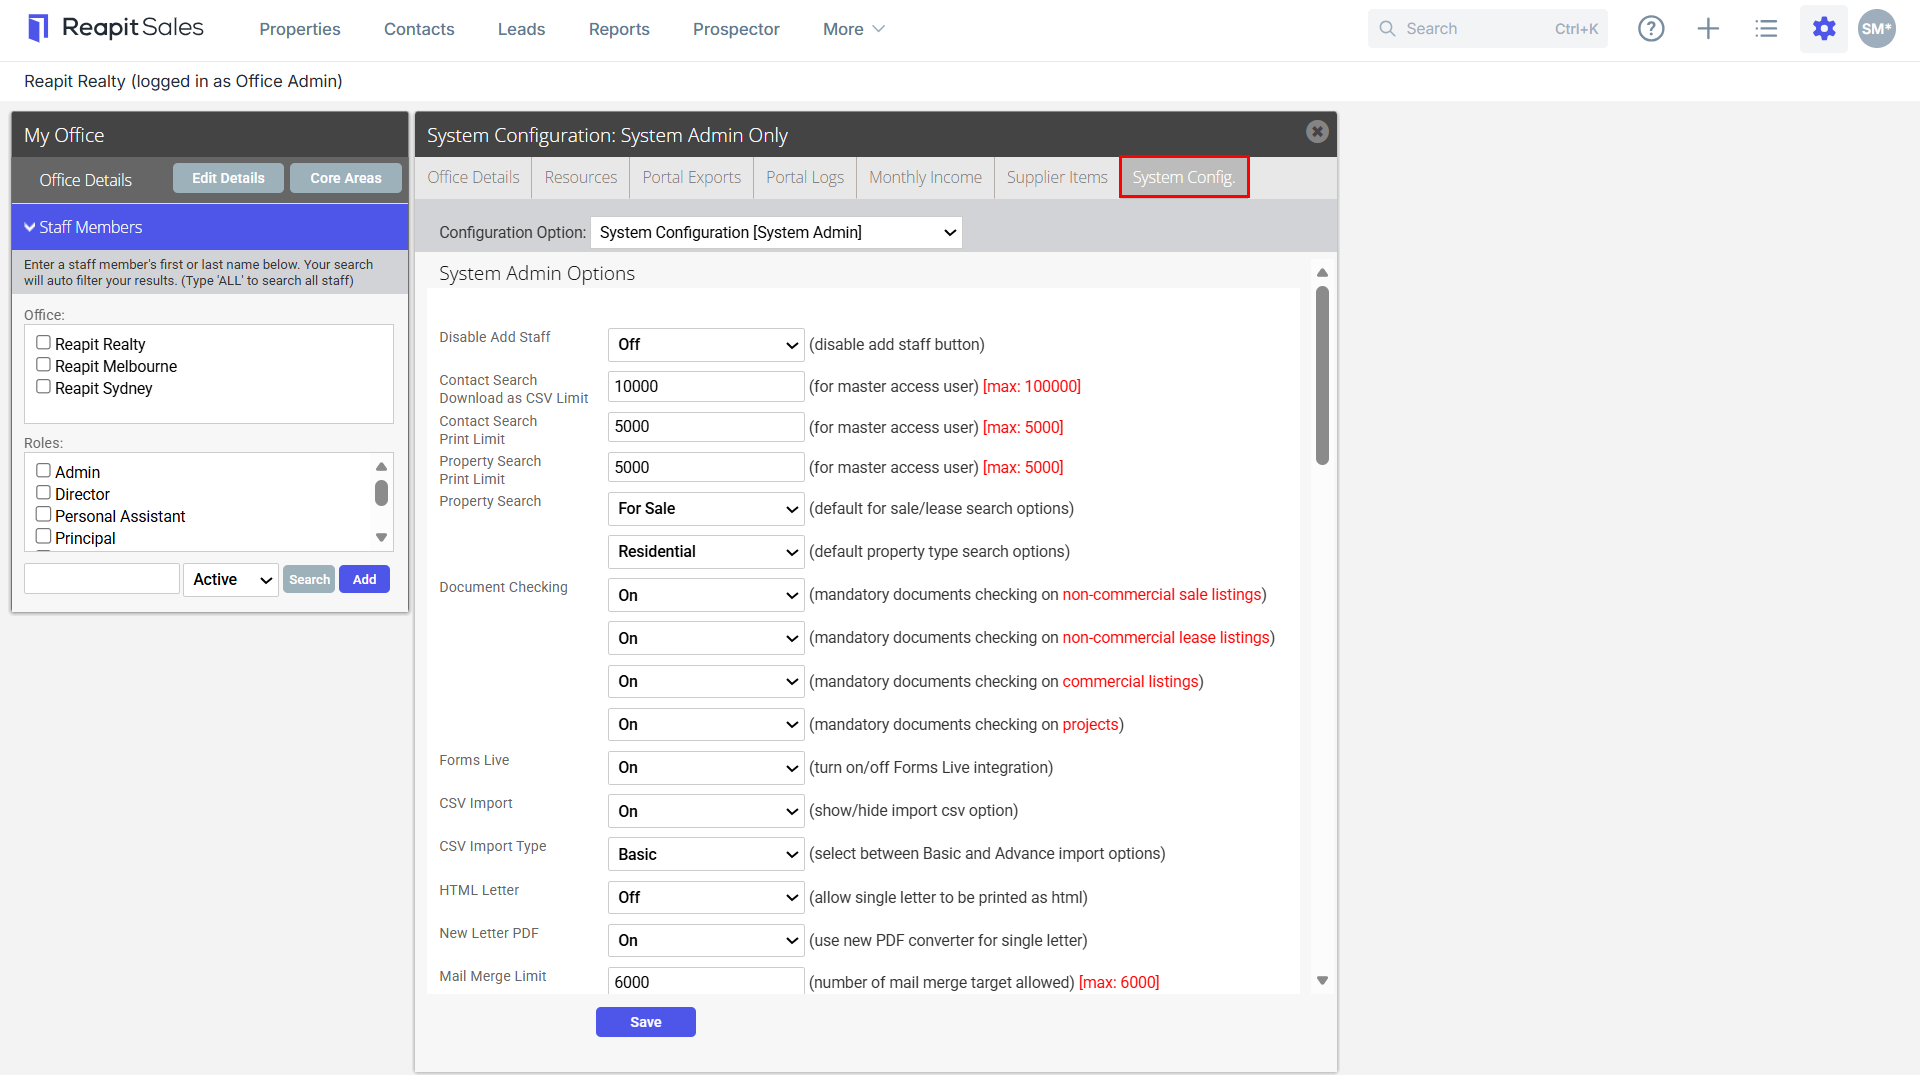The image size is (1920, 1080).
Task: Open the Residential property type dropdown
Action: pyautogui.click(x=706, y=551)
